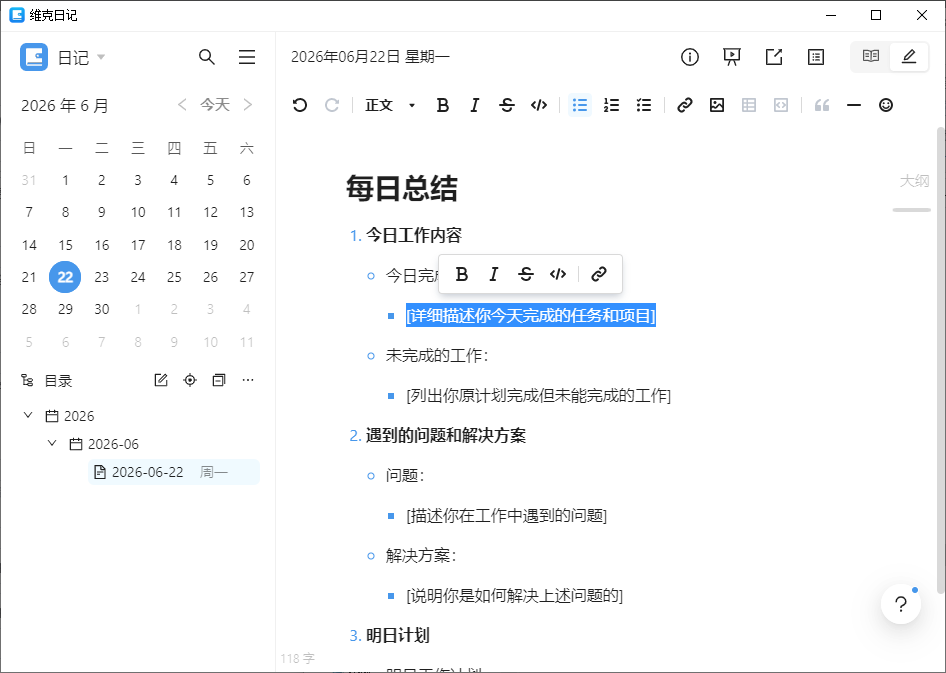Viewport: 946px width, 673px height.
Task: Click the redo icon in editor toolbar
Action: click(x=332, y=106)
